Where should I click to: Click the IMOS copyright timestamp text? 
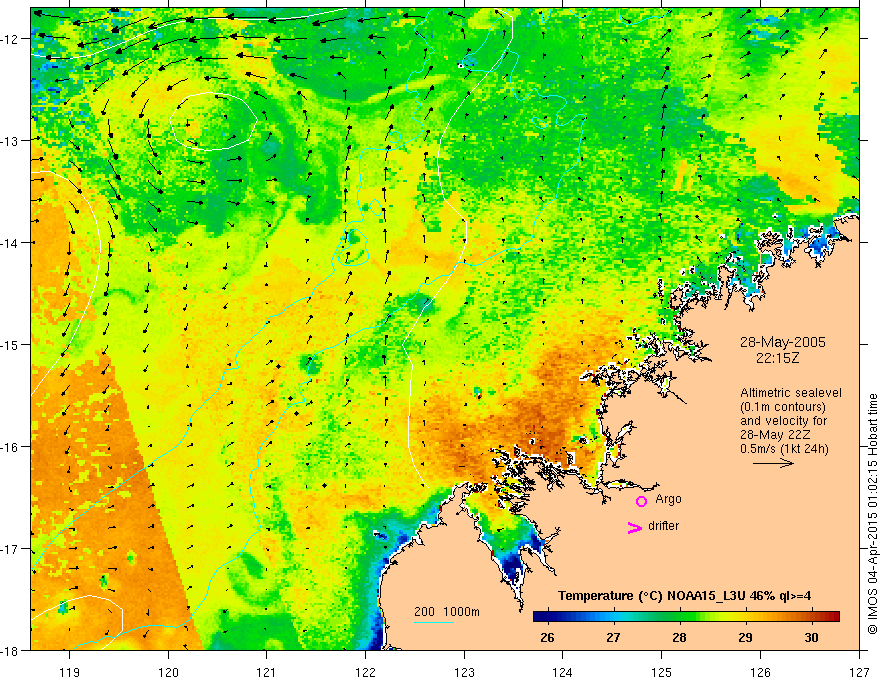point(872,516)
